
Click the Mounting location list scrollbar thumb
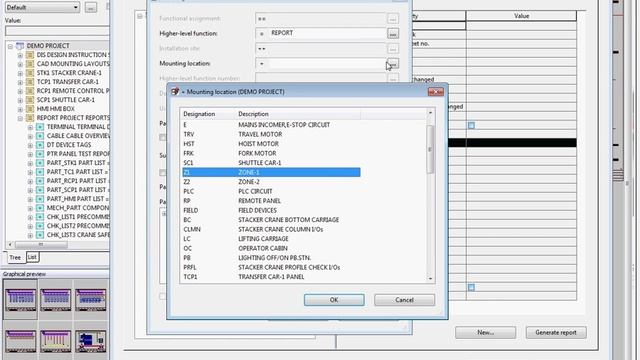coord(430,149)
